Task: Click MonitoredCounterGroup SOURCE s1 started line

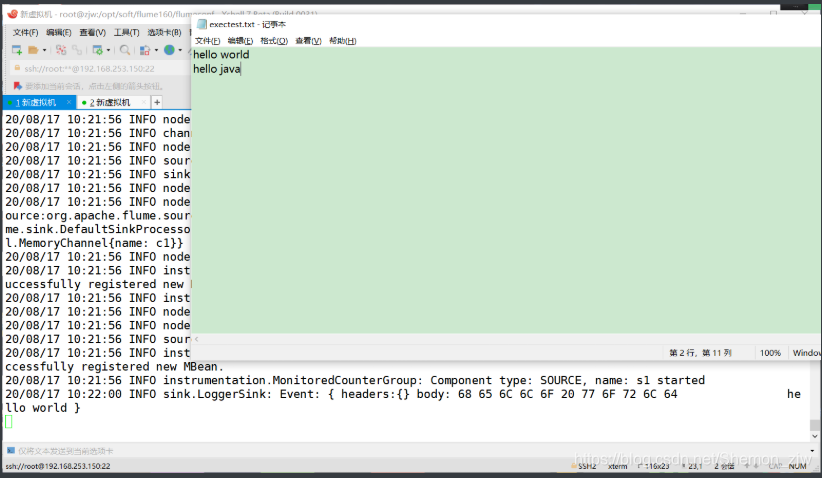Action: pos(355,381)
